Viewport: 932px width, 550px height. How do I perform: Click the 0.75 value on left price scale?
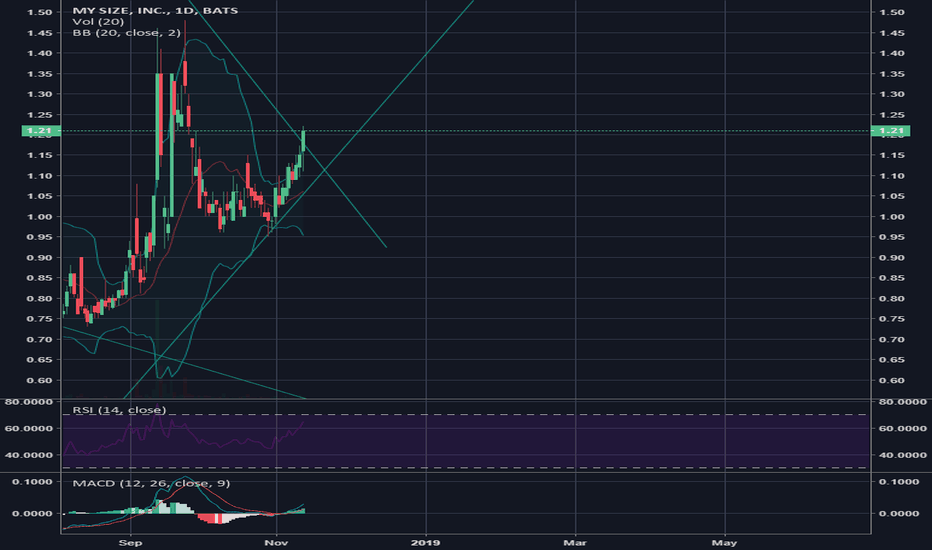(40, 319)
